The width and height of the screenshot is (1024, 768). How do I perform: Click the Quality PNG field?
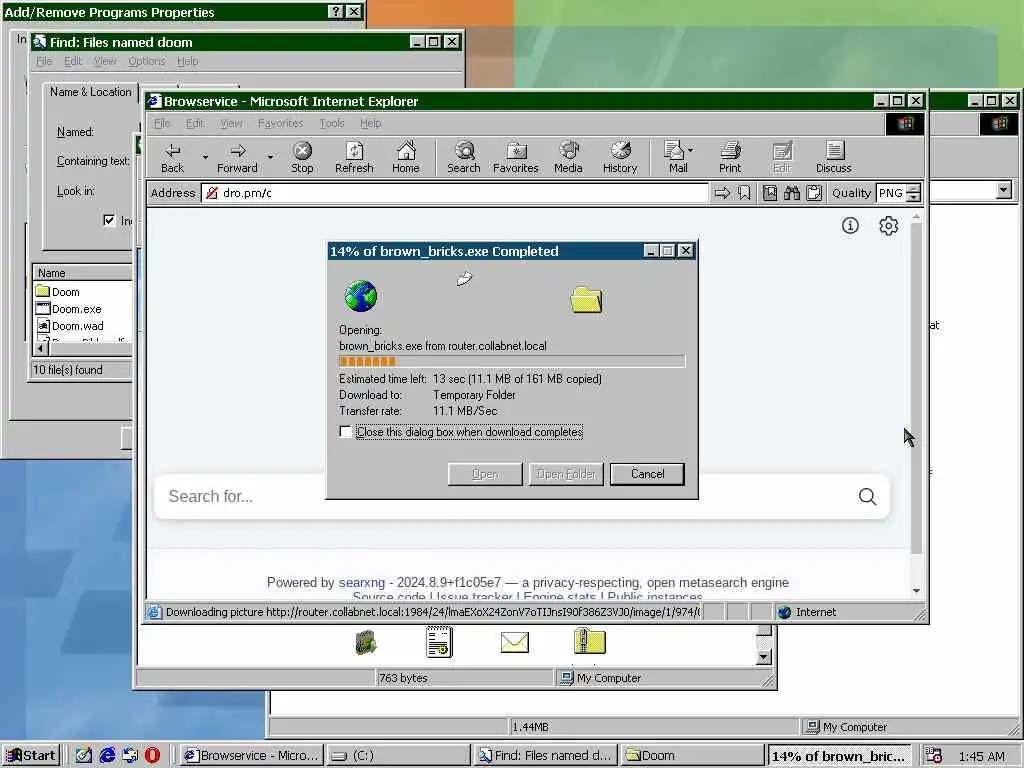(891, 193)
